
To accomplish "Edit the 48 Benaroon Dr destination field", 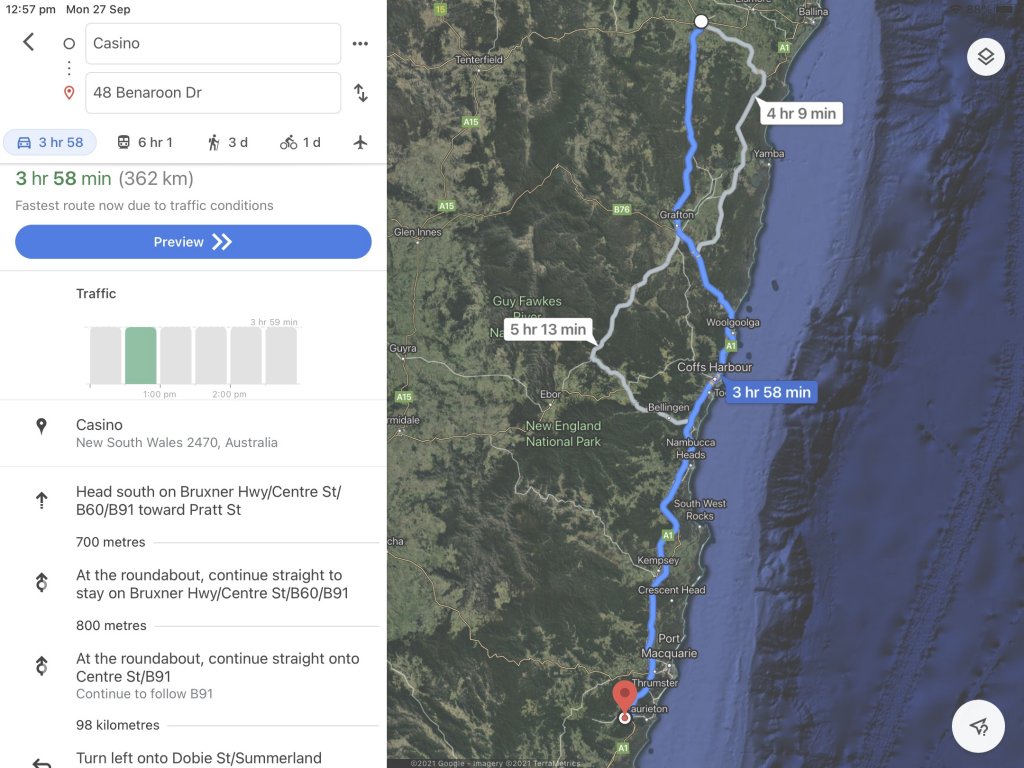I will (x=213, y=93).
